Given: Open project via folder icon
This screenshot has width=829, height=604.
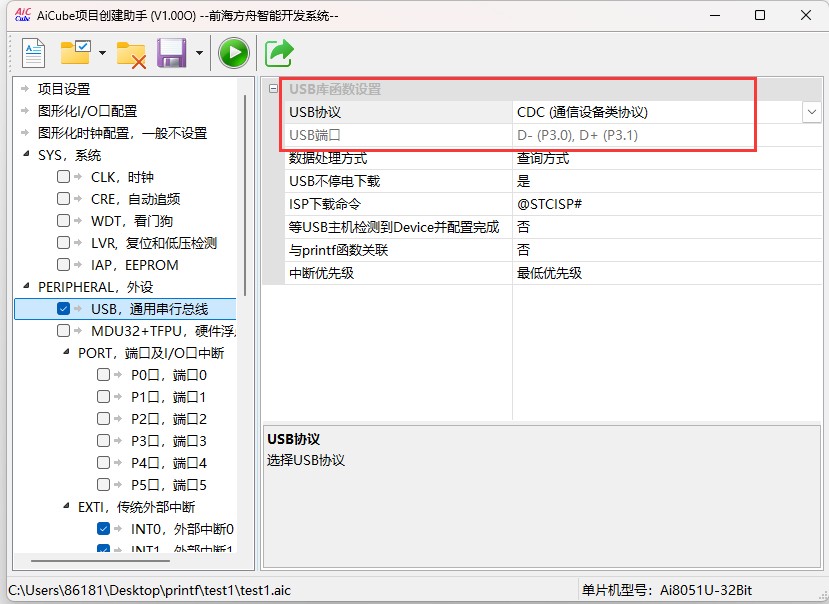Looking at the screenshot, I should (x=76, y=52).
